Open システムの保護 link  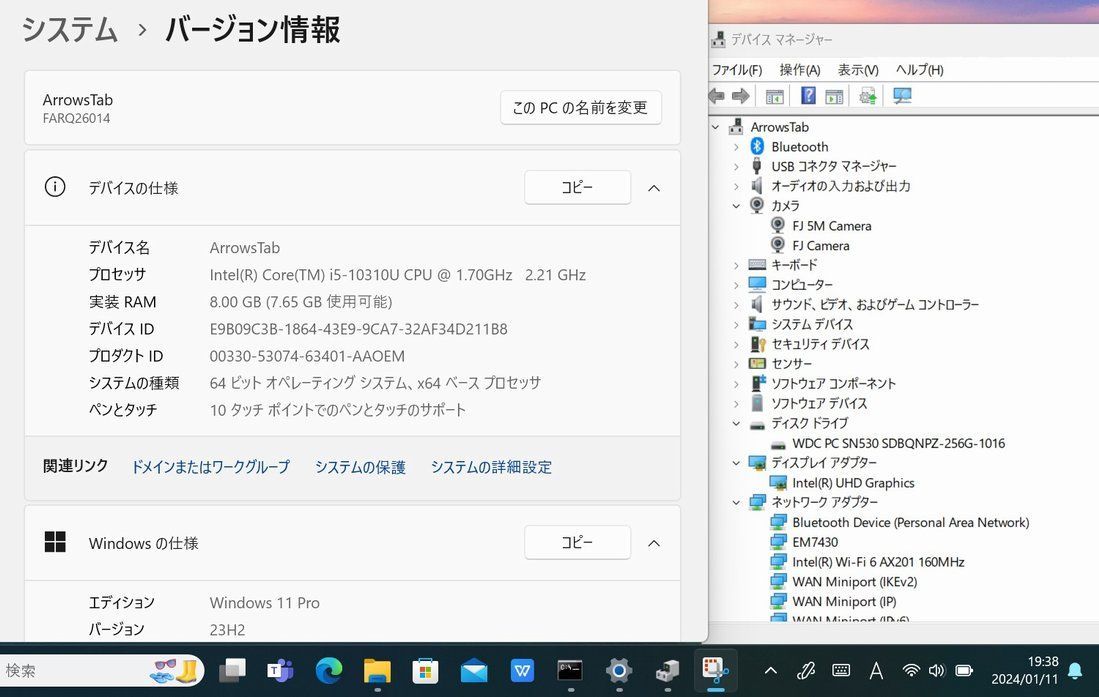[360, 467]
